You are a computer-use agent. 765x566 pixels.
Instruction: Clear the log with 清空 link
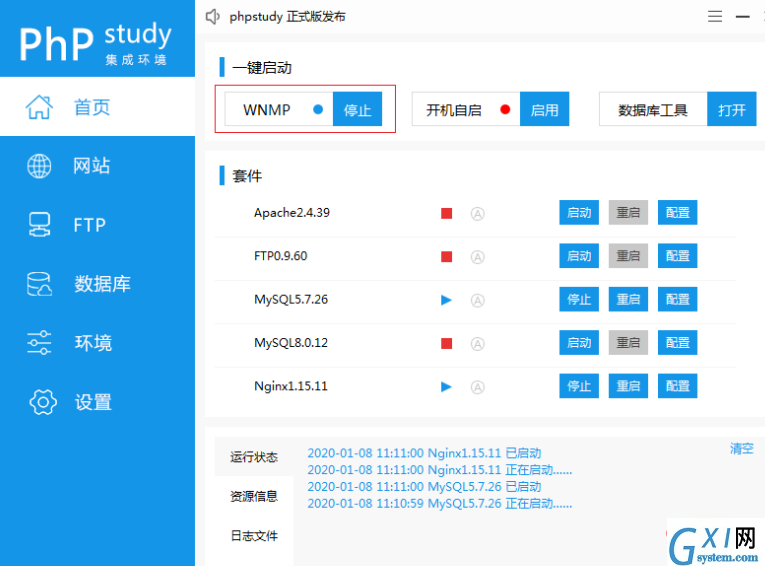click(x=742, y=448)
